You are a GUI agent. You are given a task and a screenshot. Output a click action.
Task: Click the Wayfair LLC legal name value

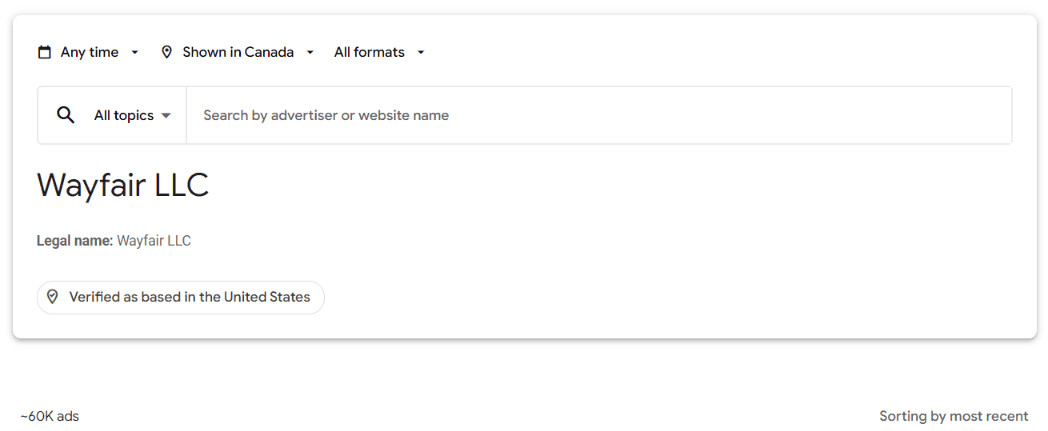(154, 241)
